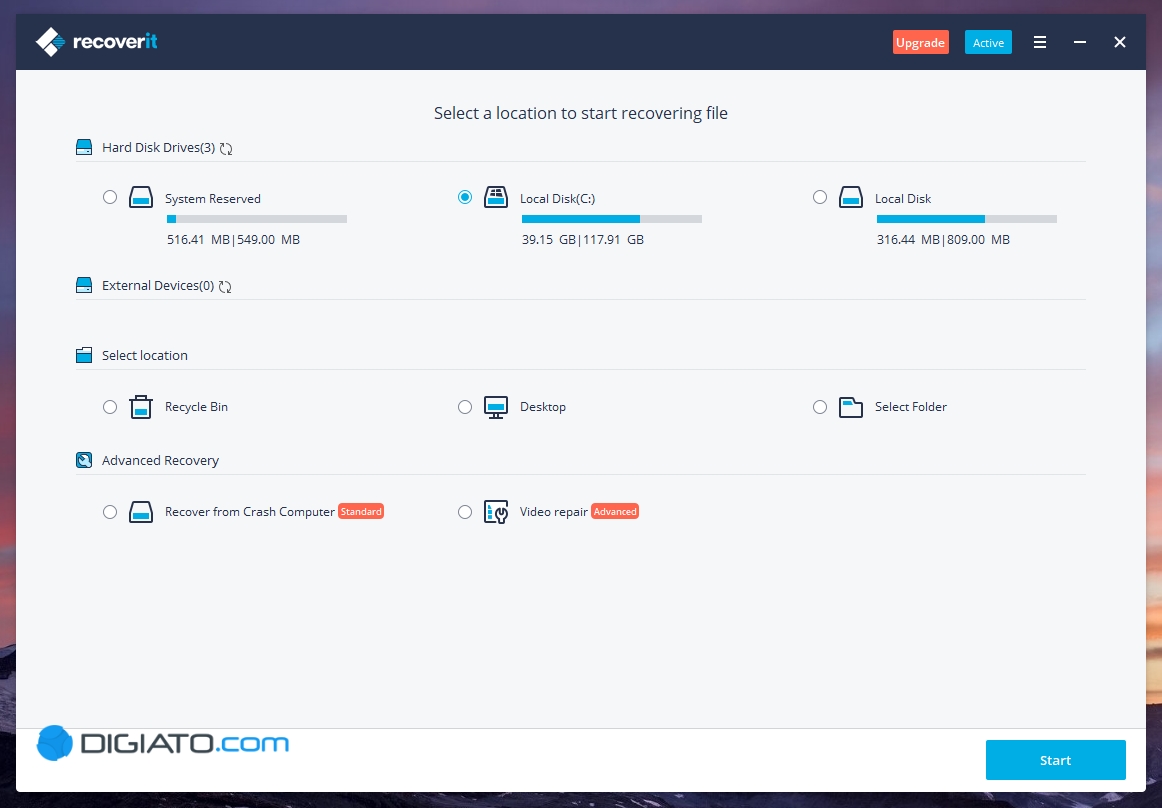This screenshot has width=1162, height=808.
Task: Click the Select location section icon
Action: point(84,355)
